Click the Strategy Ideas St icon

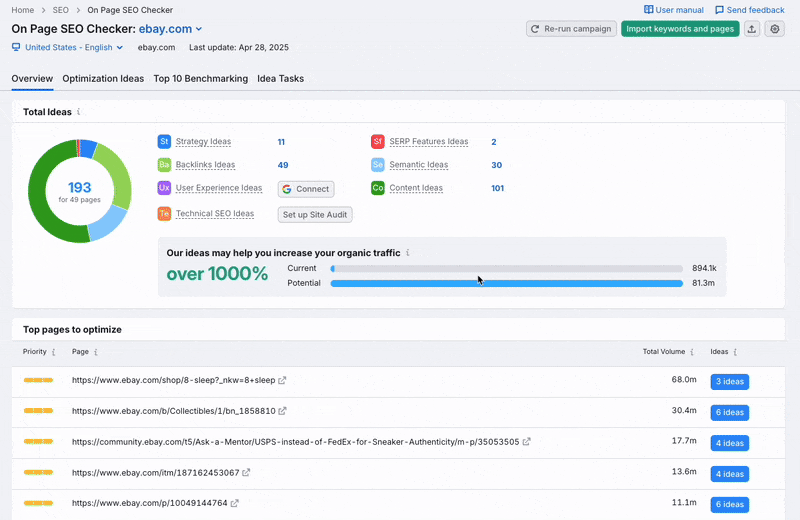164,142
